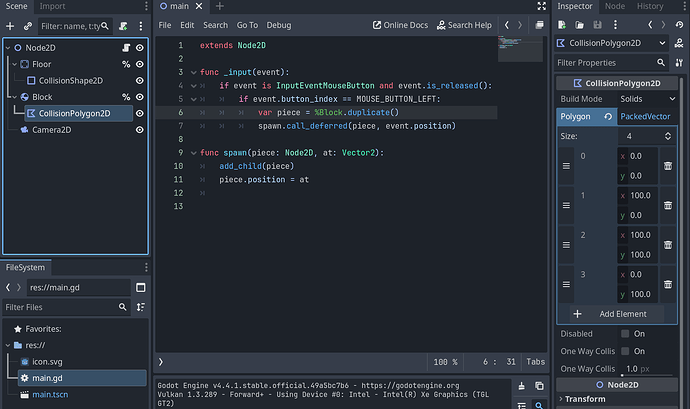Viewport: 690px width, 409px height.
Task: Open documentation for CollisionPolygon2D
Action: [x=679, y=43]
